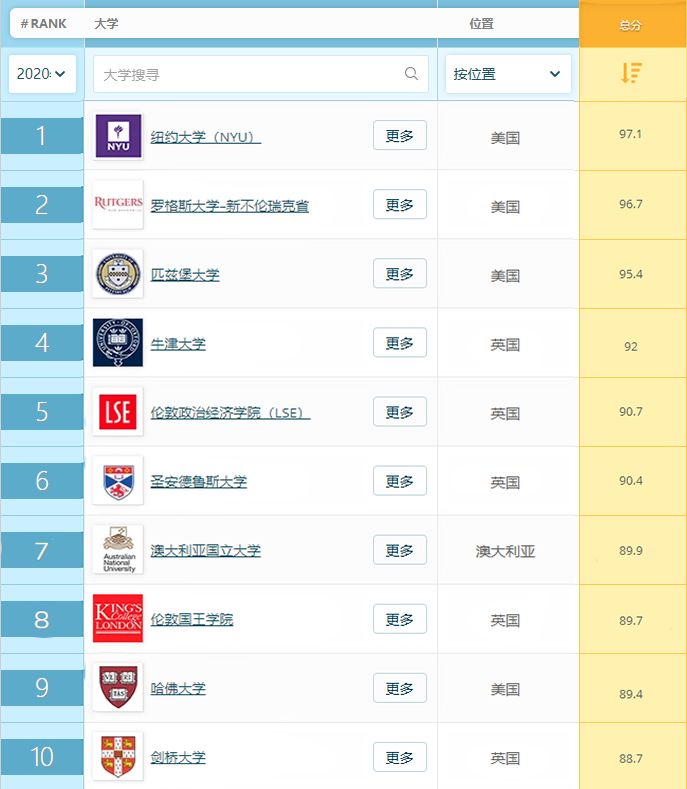Click the 总分 column header
Image resolution: width=687 pixels, height=789 pixels.
pos(631,25)
